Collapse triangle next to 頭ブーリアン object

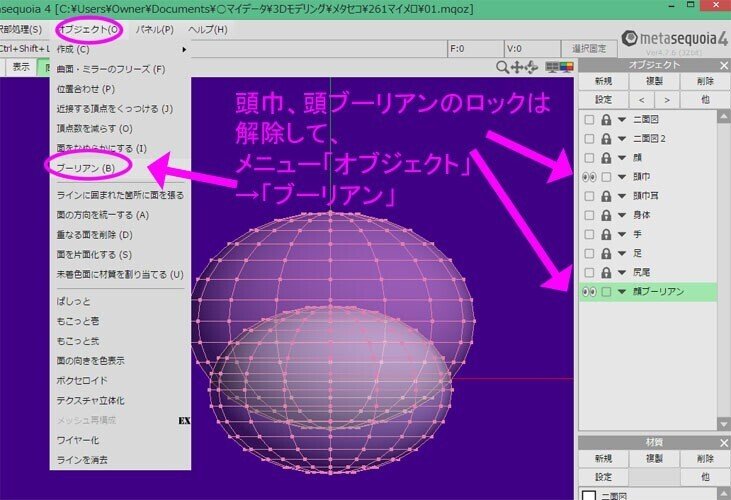(x=621, y=292)
